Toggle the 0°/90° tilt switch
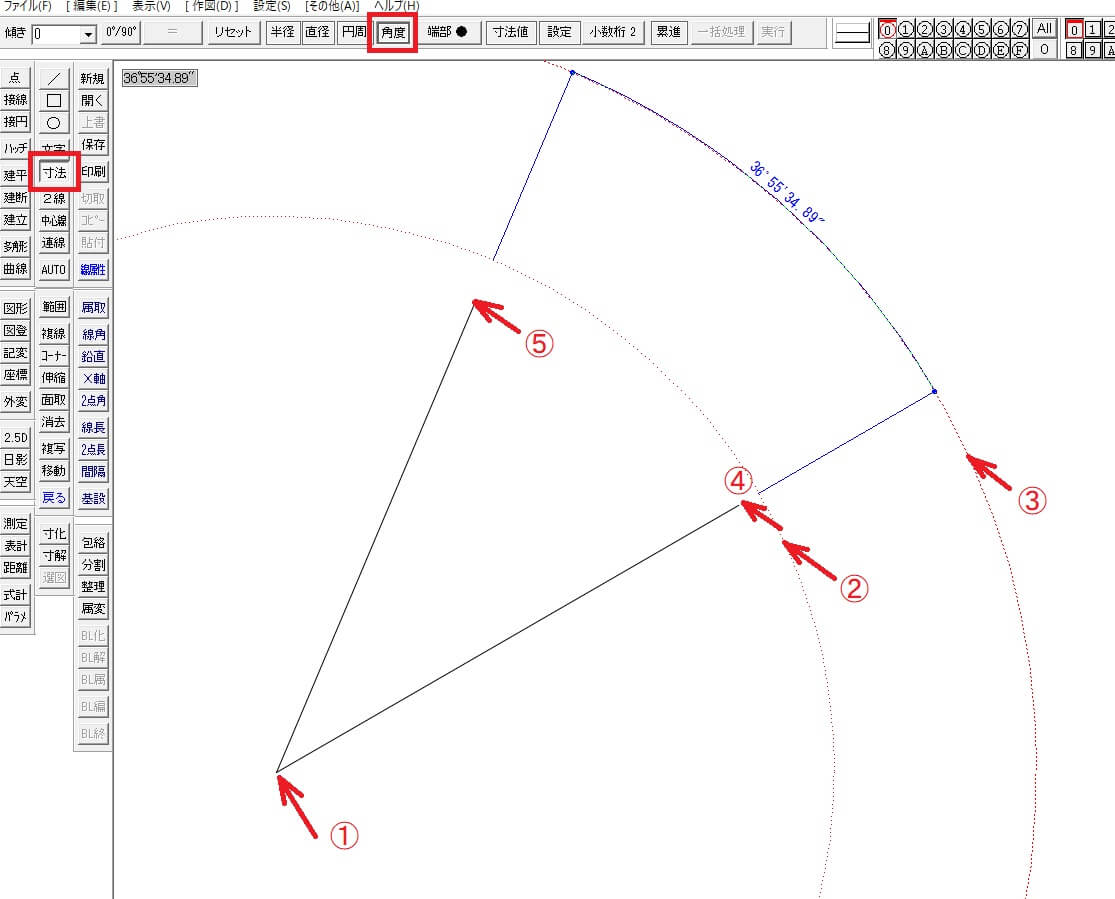This screenshot has width=1115, height=899. coord(120,32)
